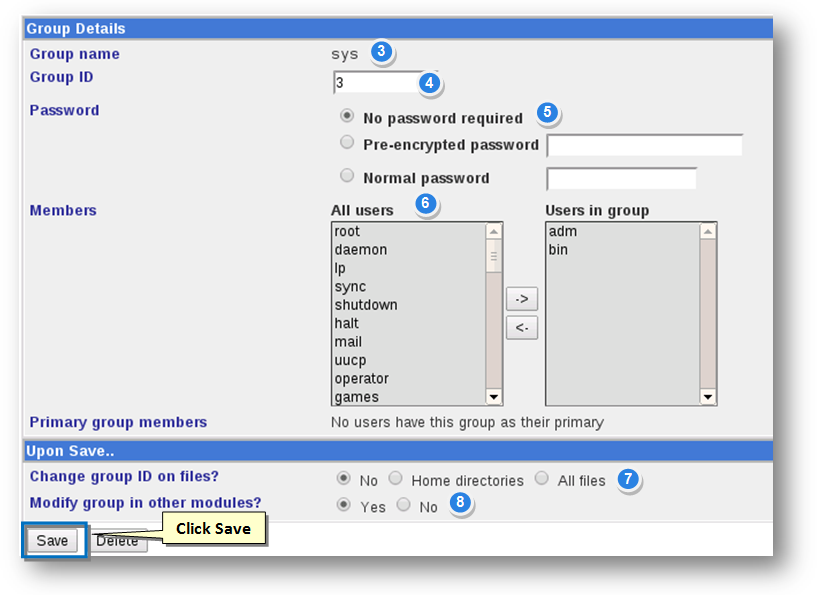Click the Normal password text field
The image size is (817, 595).
click(621, 179)
